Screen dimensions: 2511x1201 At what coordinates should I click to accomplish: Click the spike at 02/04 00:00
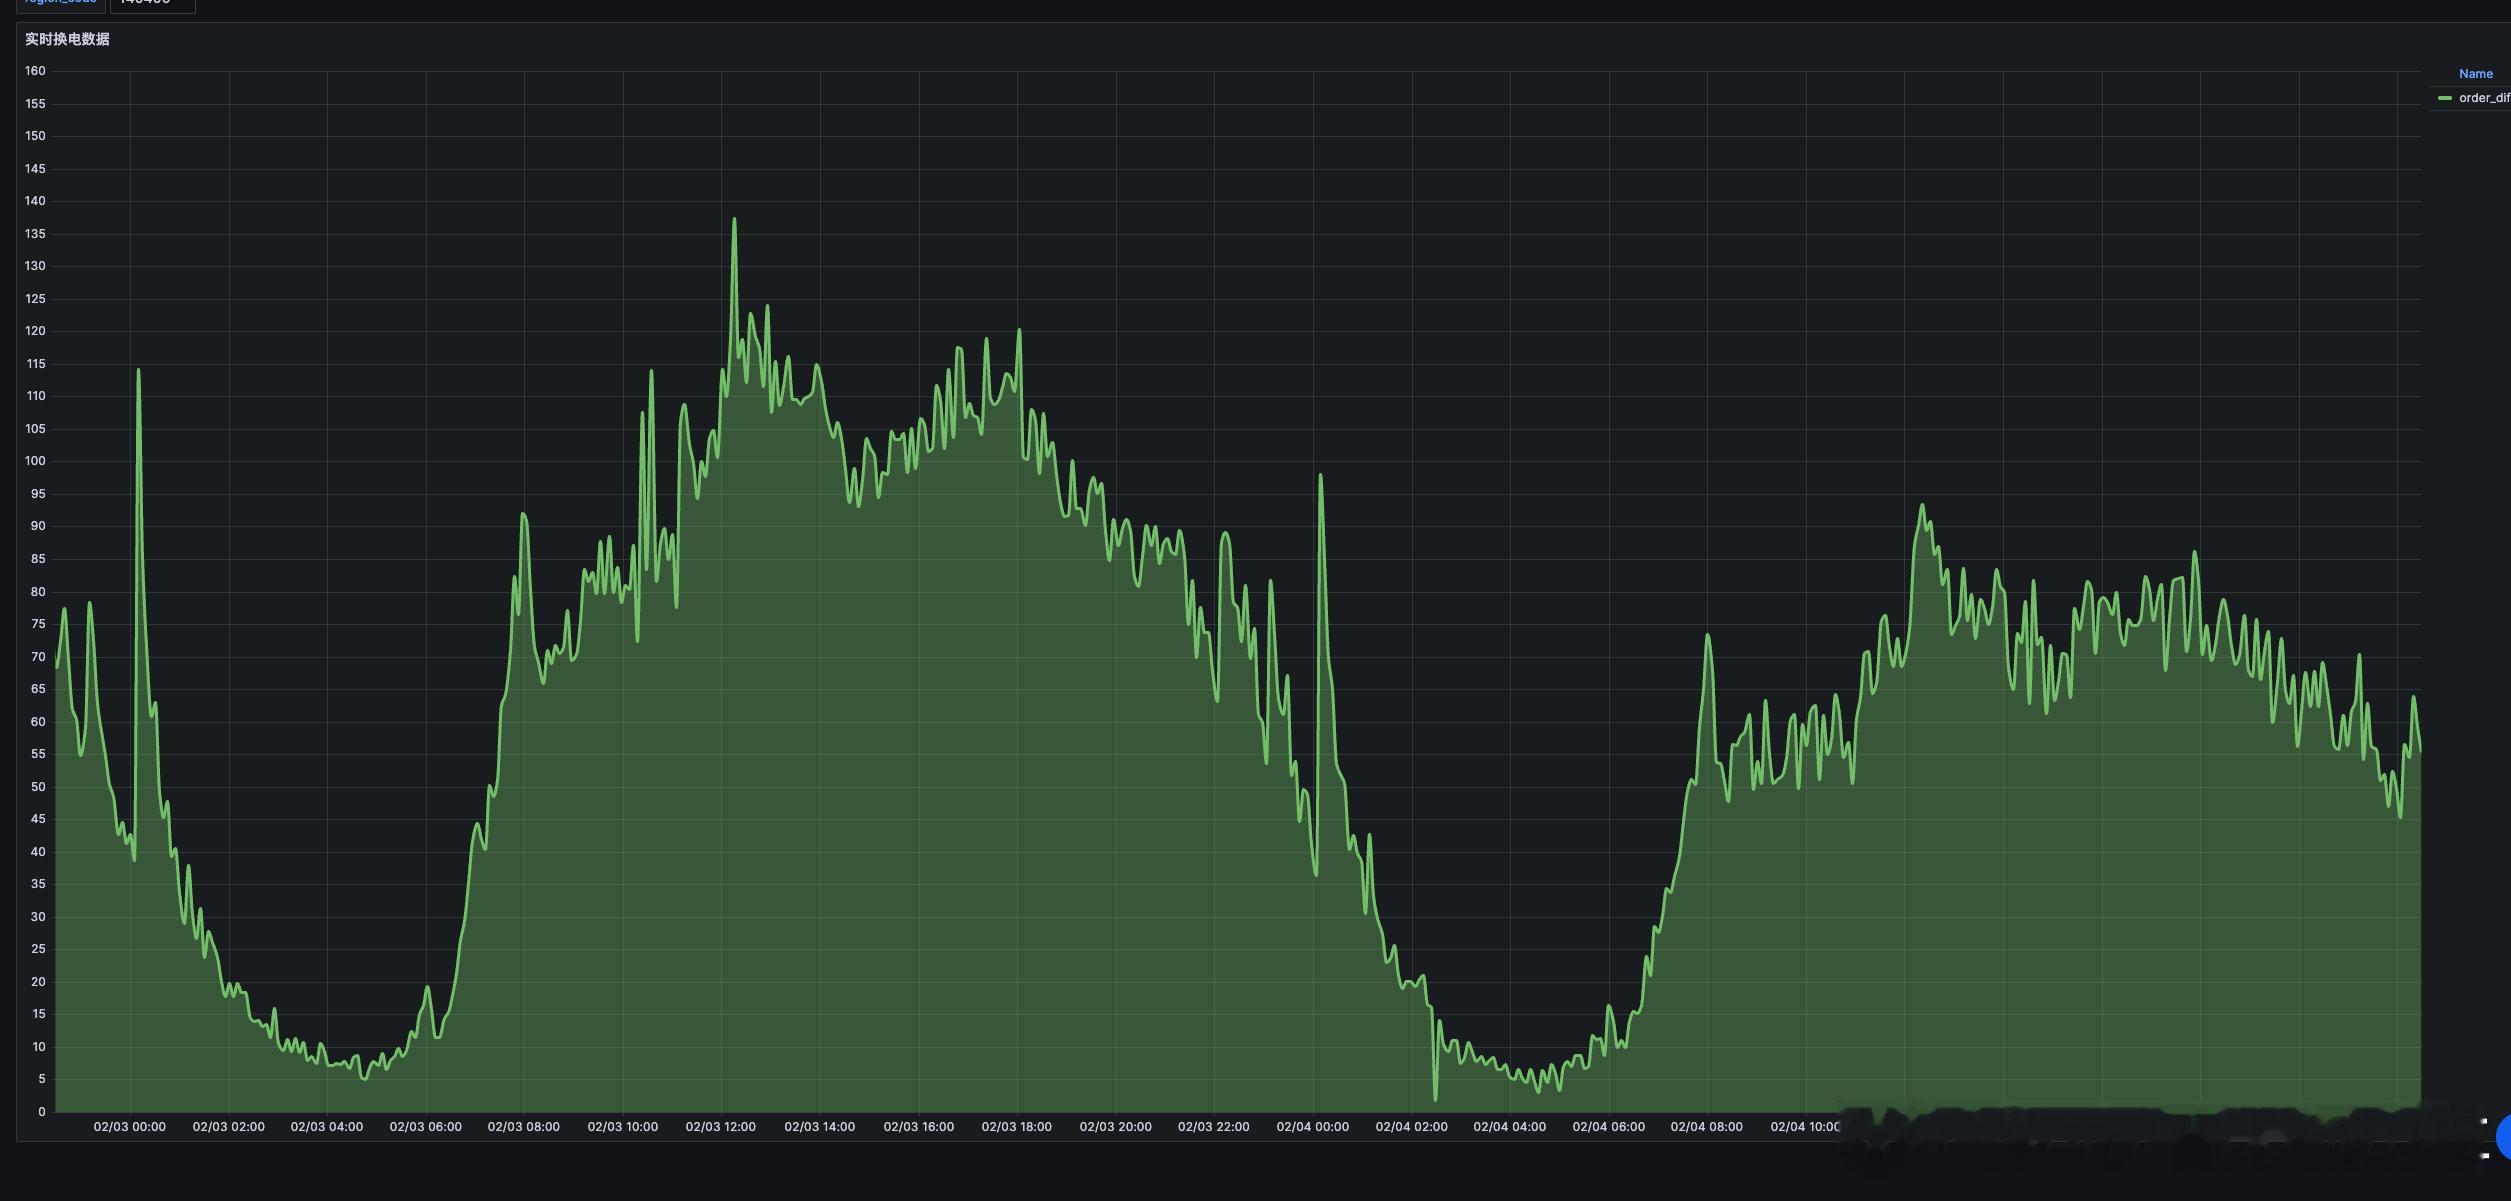click(x=1320, y=476)
